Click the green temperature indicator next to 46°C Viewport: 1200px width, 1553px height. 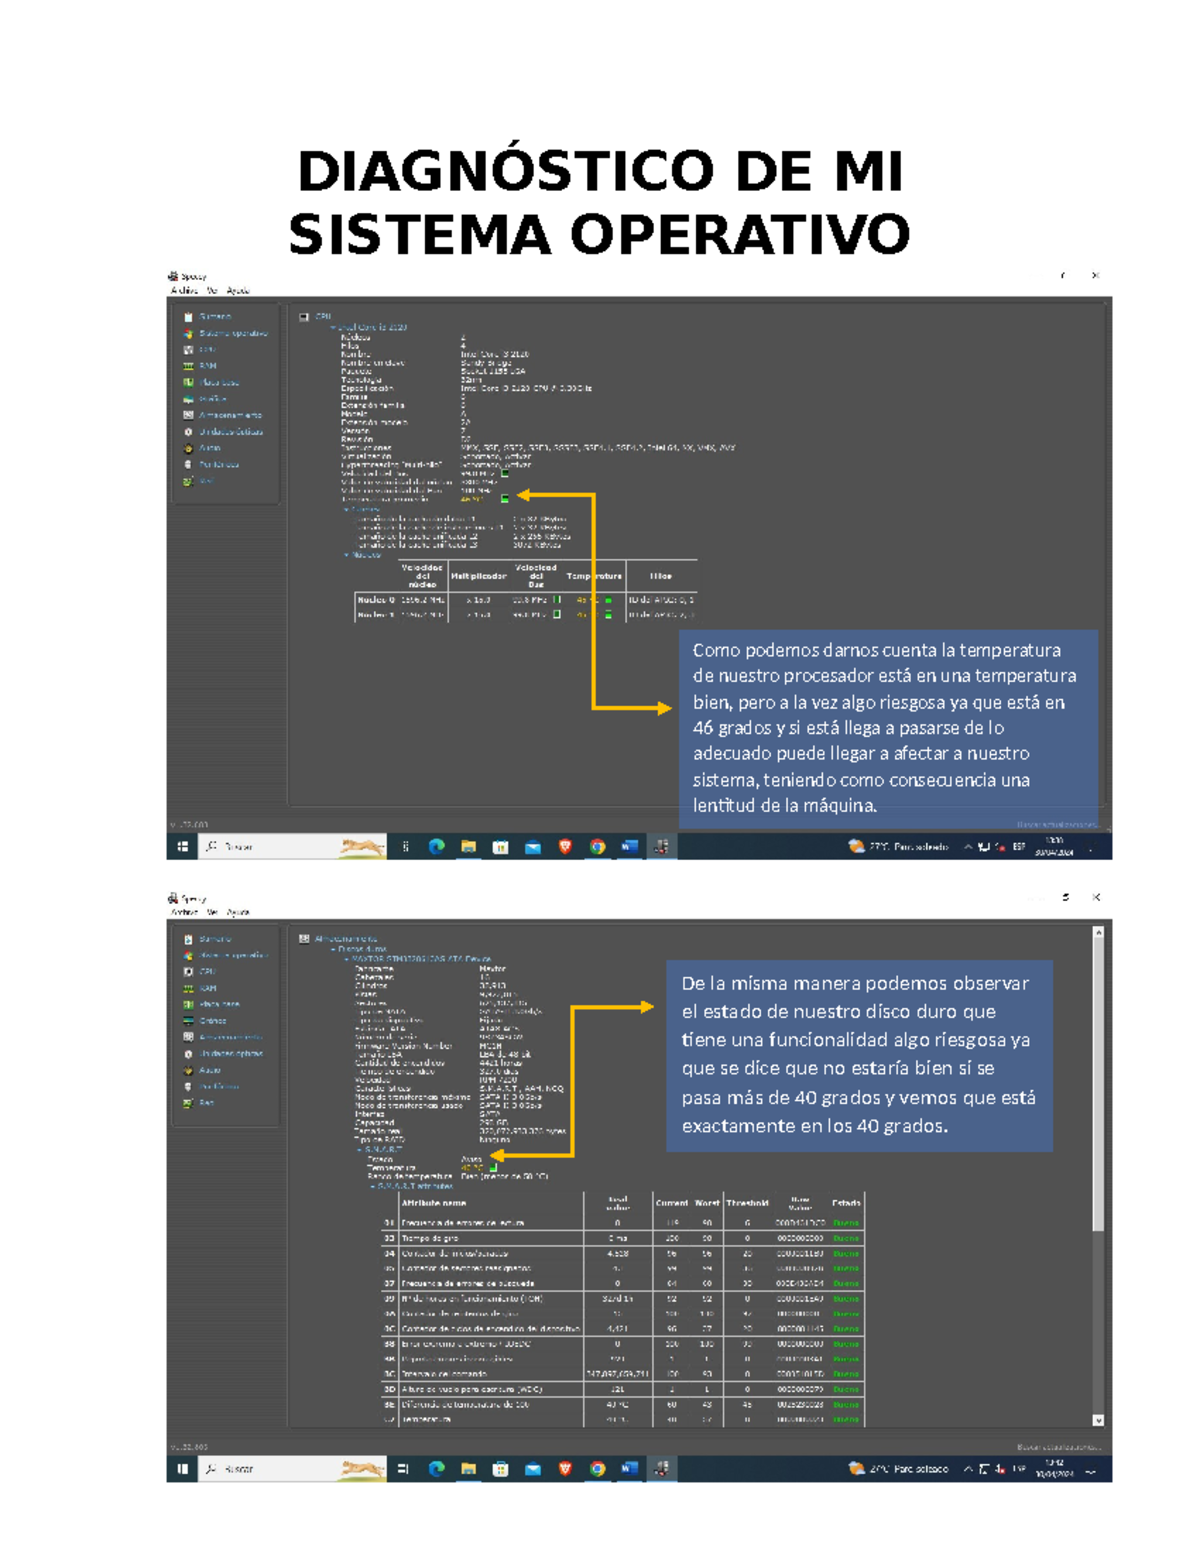[x=505, y=497]
